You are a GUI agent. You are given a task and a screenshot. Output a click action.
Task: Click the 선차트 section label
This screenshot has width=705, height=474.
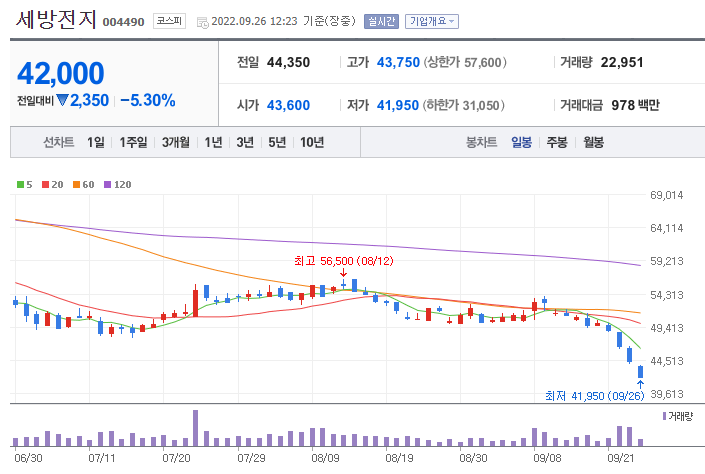(58, 142)
